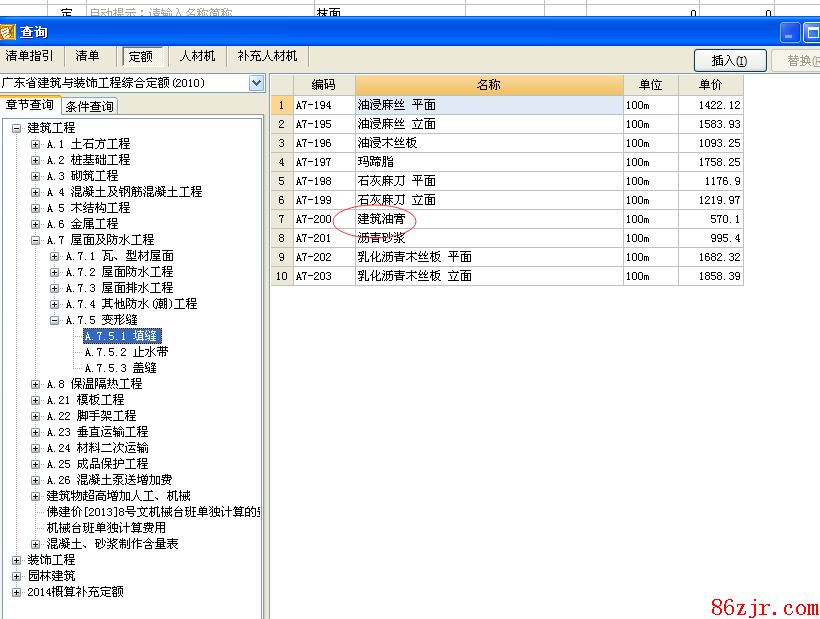Select A.7.5.3 盖缝 tree item
Viewport: 820px width, 619px height.
[120, 368]
